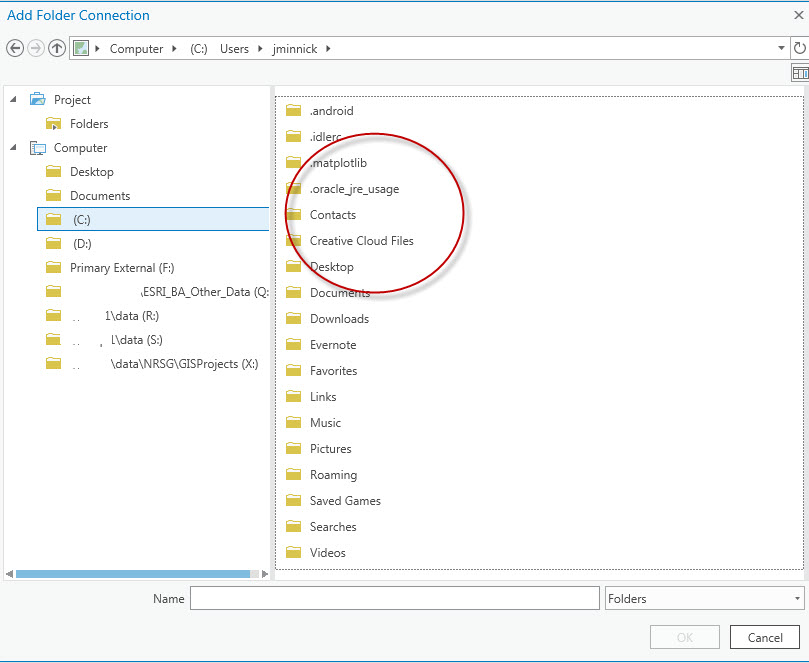The width and height of the screenshot is (809, 663).
Task: Navigate back using the back arrow icon
Action: pos(16,47)
